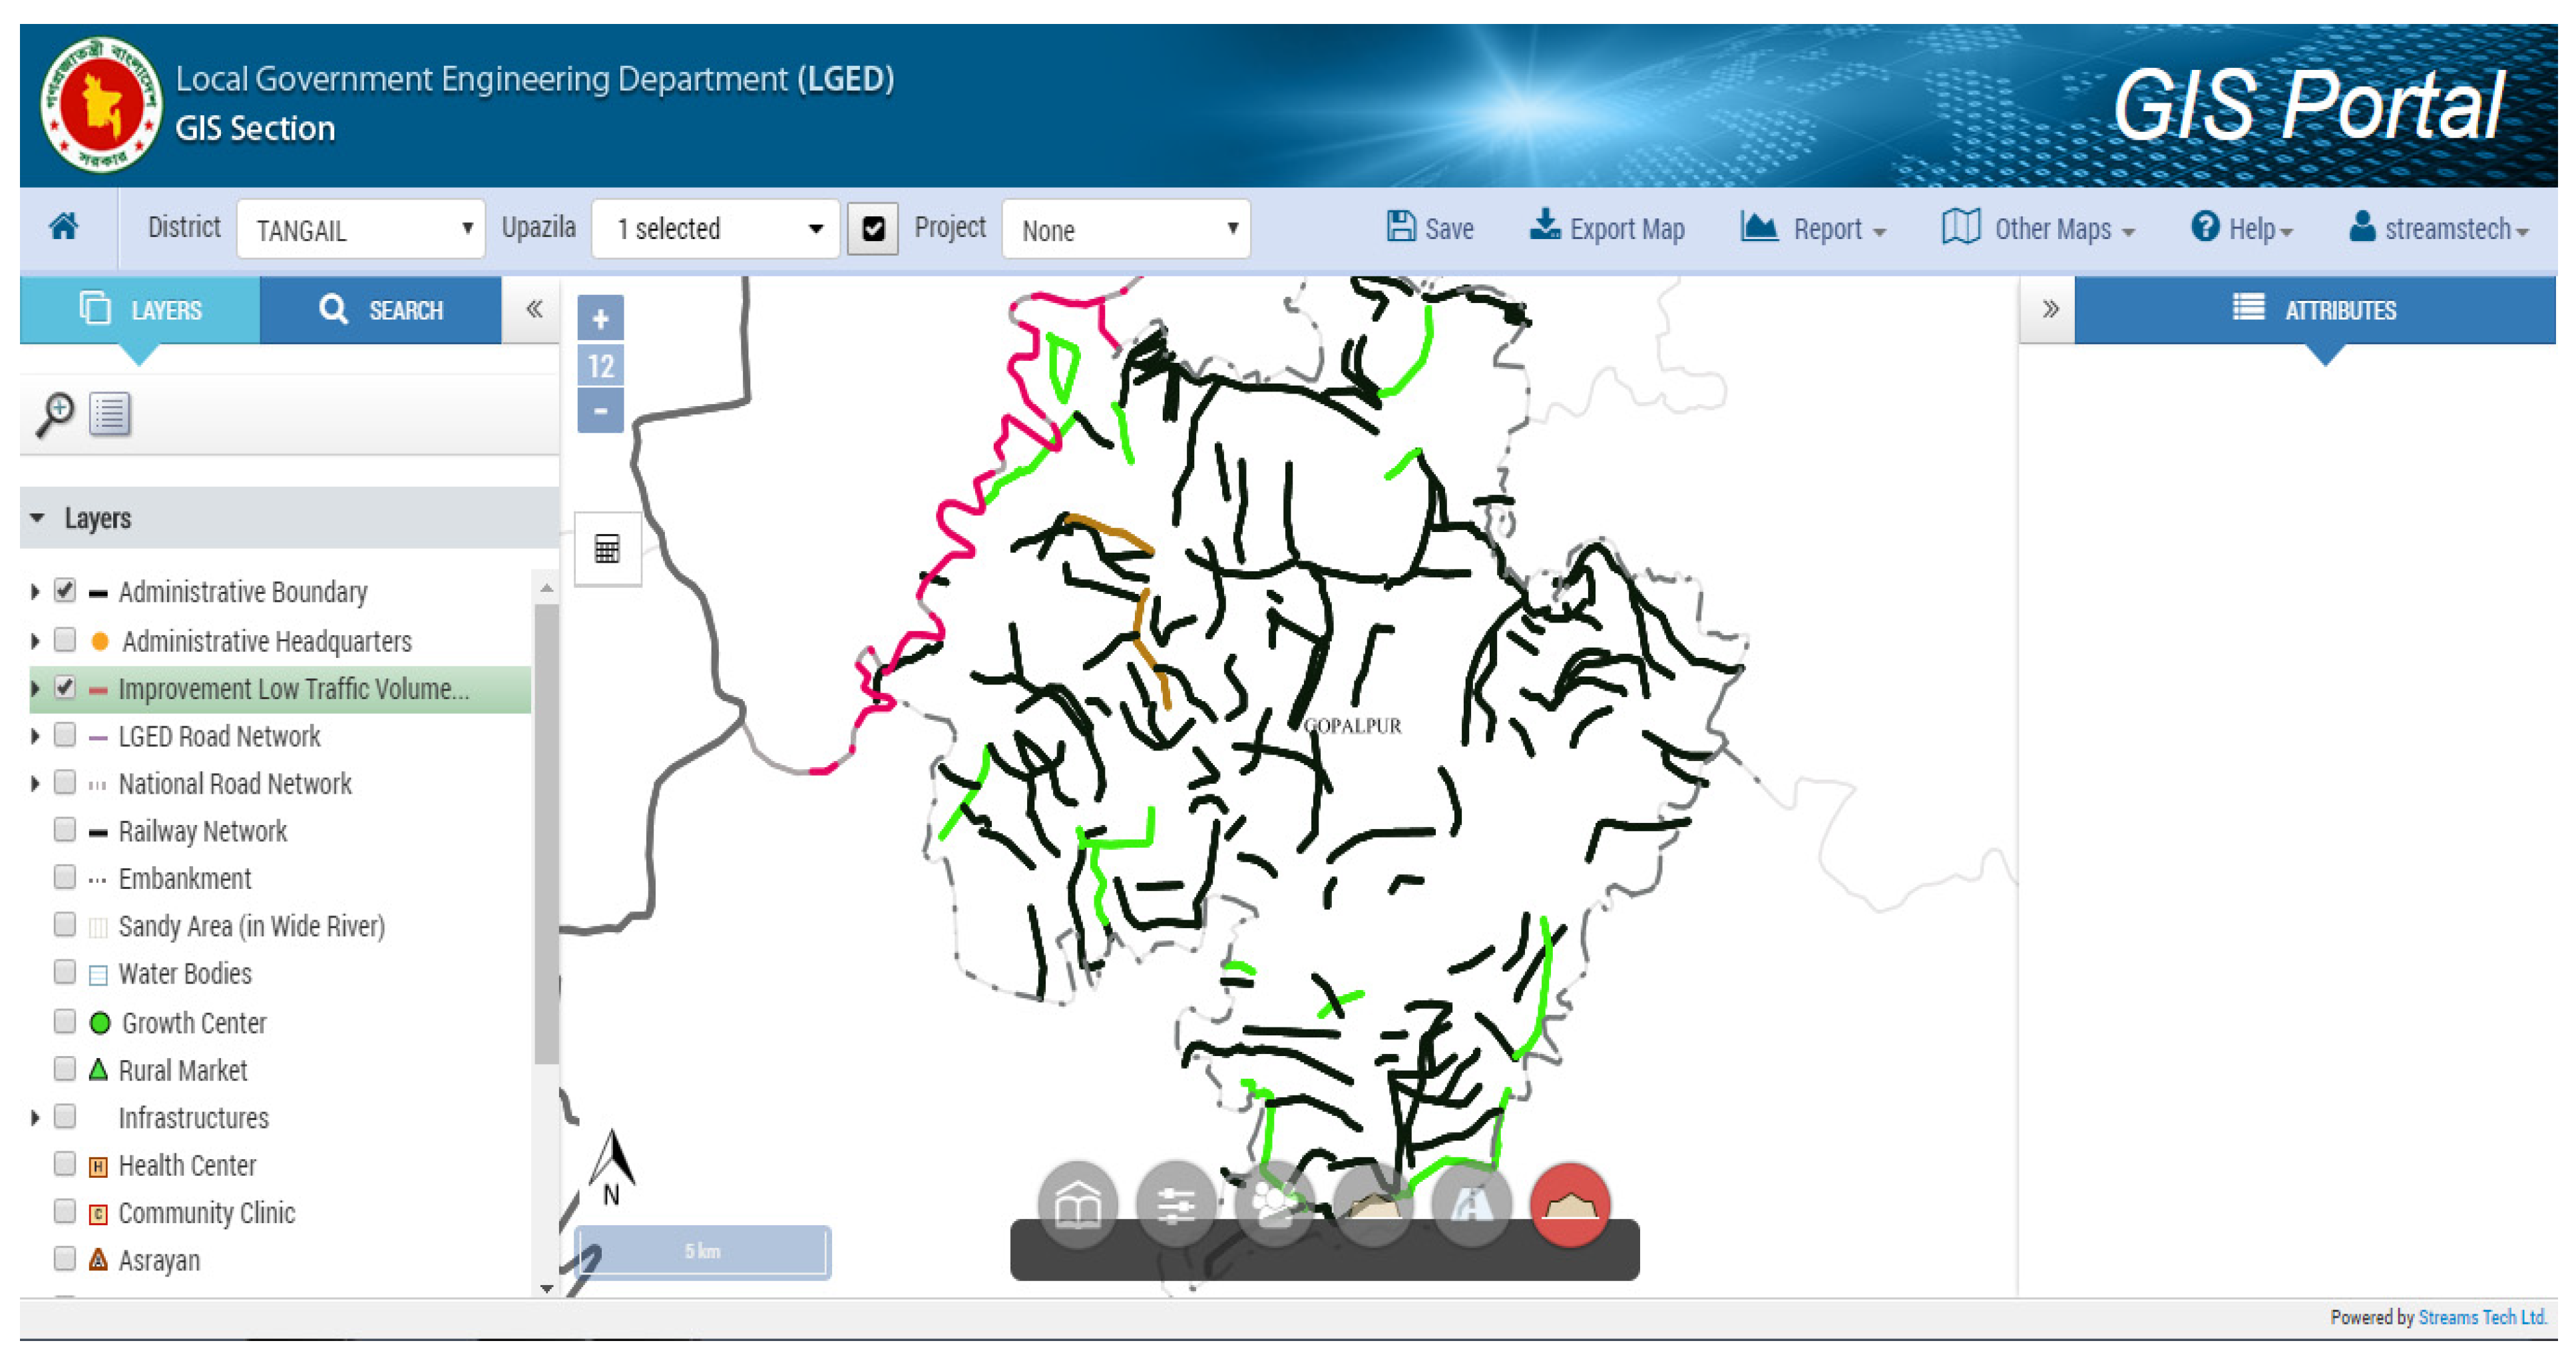Screen dimensions: 2576x1357
Task: Open the Upazila '1 selected' dropdown
Action: coord(715,229)
